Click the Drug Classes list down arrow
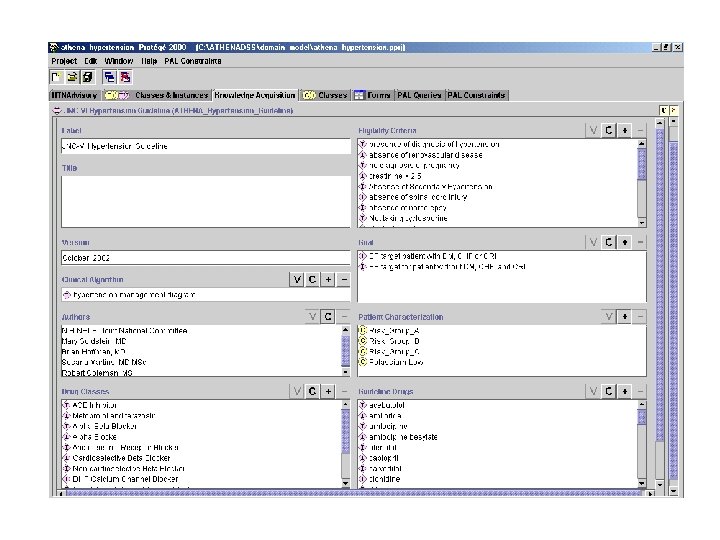This screenshot has height=540, width=720. click(x=346, y=483)
